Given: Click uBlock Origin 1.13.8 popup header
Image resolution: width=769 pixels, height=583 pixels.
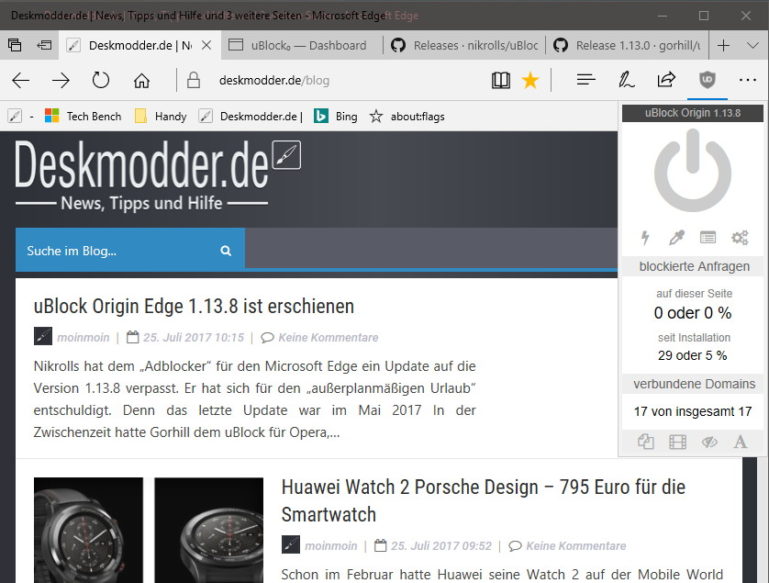Looking at the screenshot, I should coord(692,113).
